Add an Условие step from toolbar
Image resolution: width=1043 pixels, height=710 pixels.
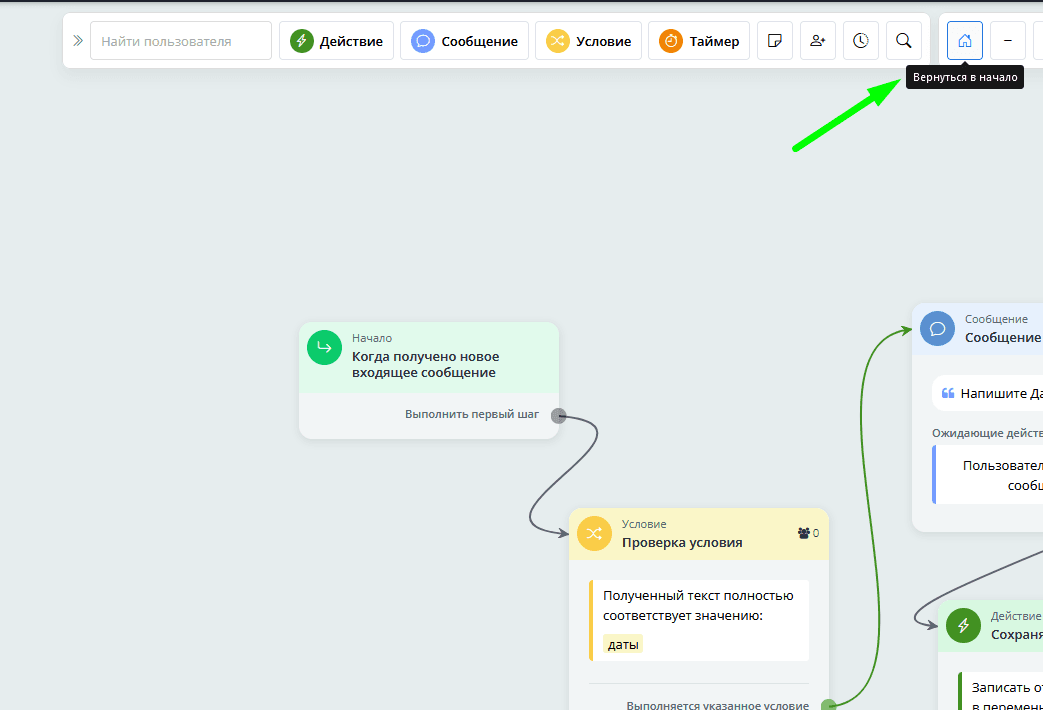tap(589, 41)
